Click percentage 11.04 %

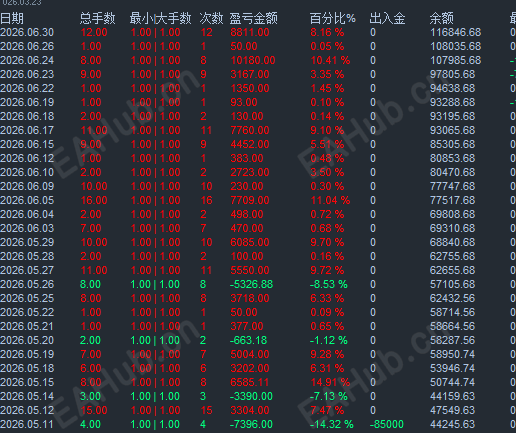tap(330, 200)
